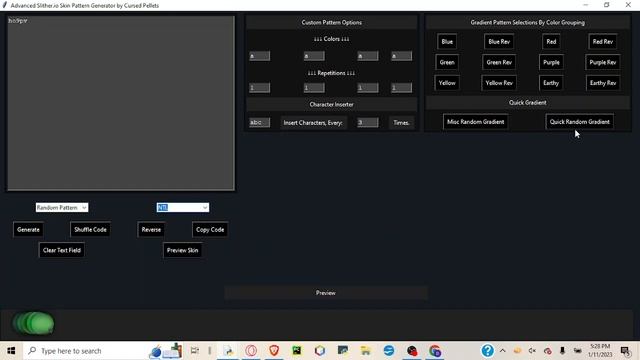Click the Generate button
The width and height of the screenshot is (640, 360).
coord(28,229)
